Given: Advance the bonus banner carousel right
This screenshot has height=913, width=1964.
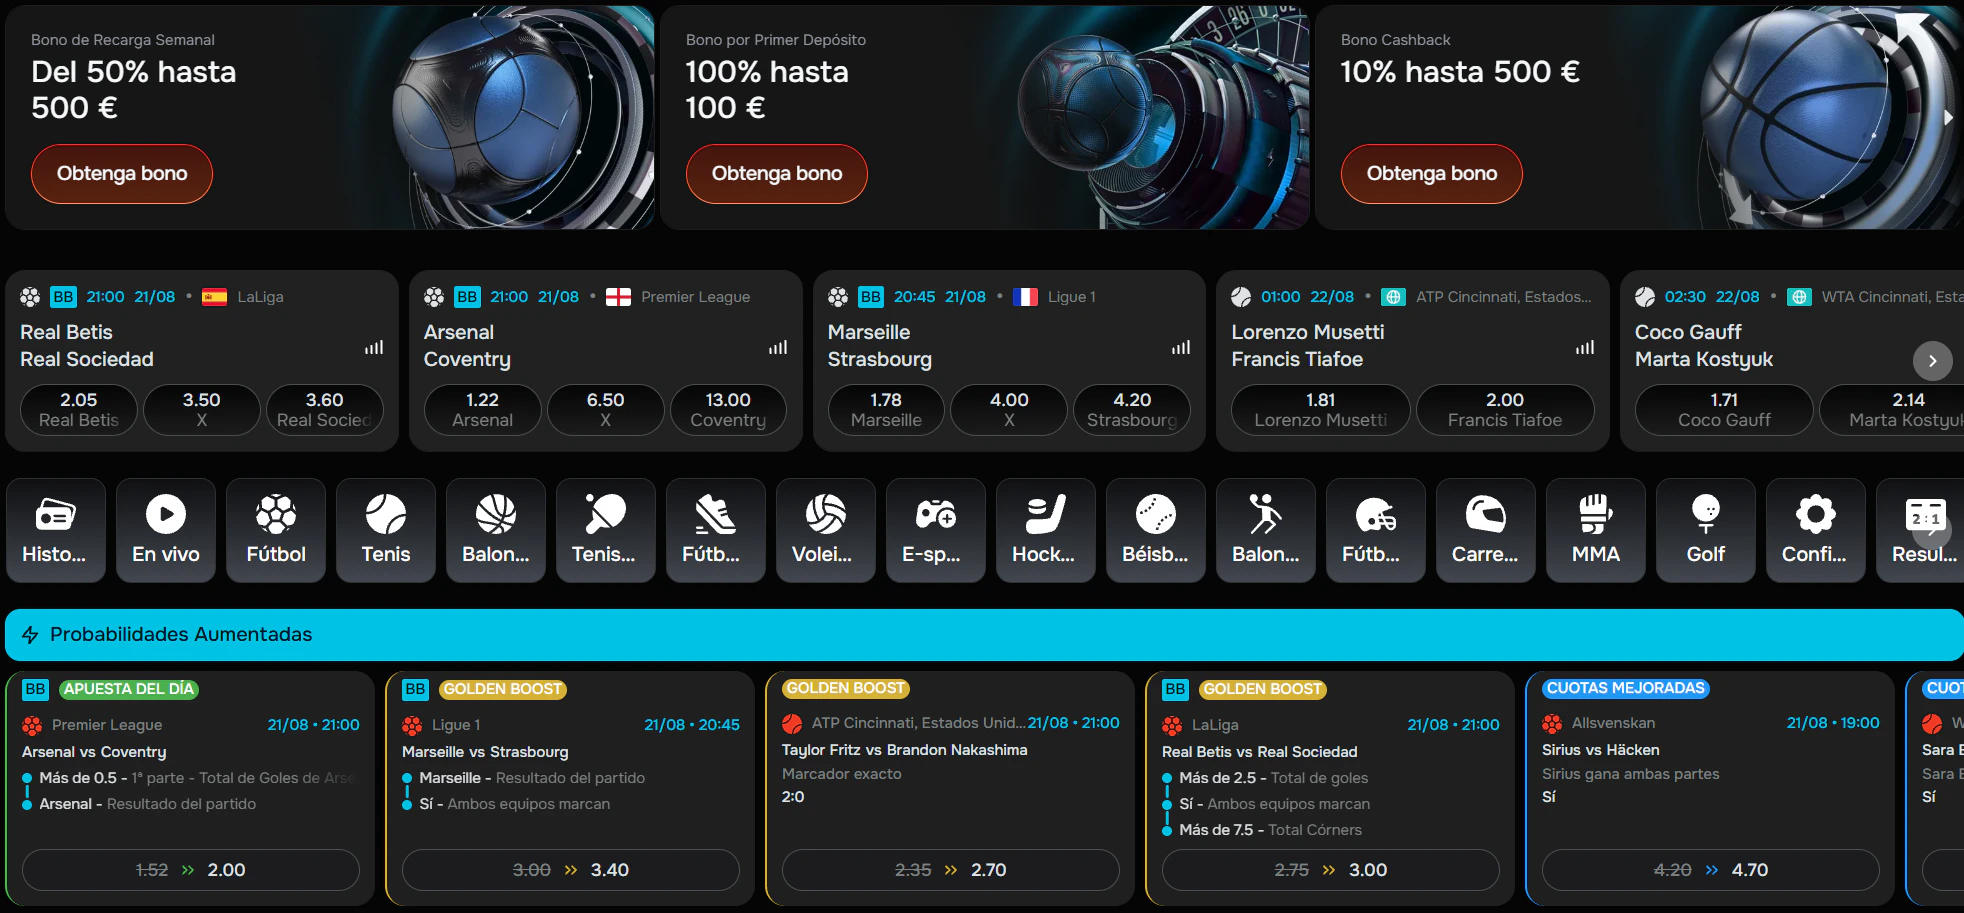Looking at the screenshot, I should 1948,117.
